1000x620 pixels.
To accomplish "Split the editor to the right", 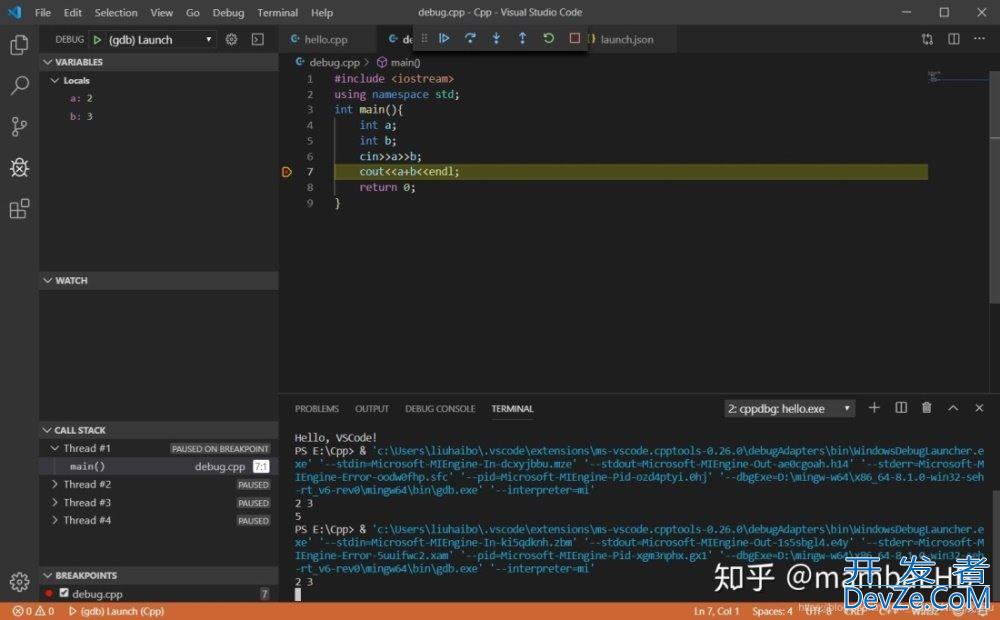I will pos(953,40).
